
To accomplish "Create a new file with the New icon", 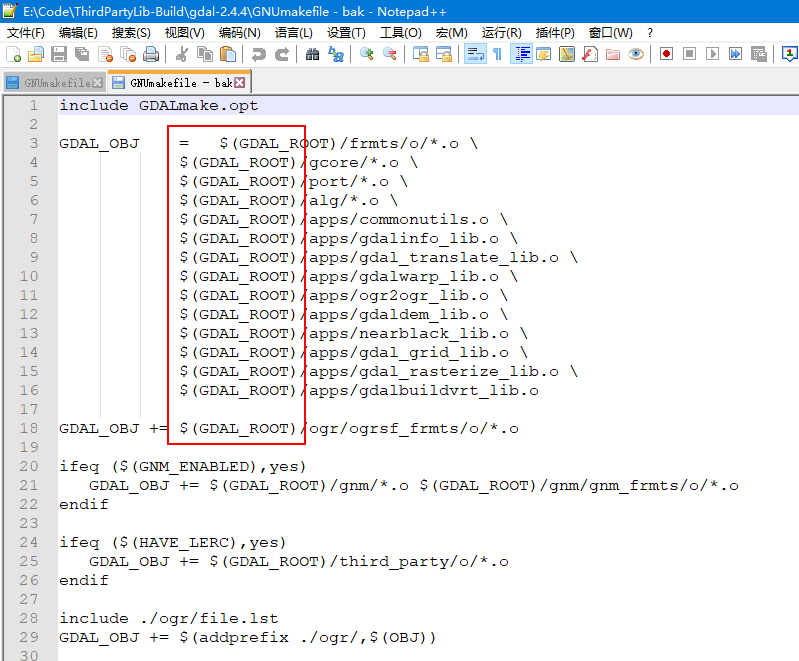I will point(13,54).
